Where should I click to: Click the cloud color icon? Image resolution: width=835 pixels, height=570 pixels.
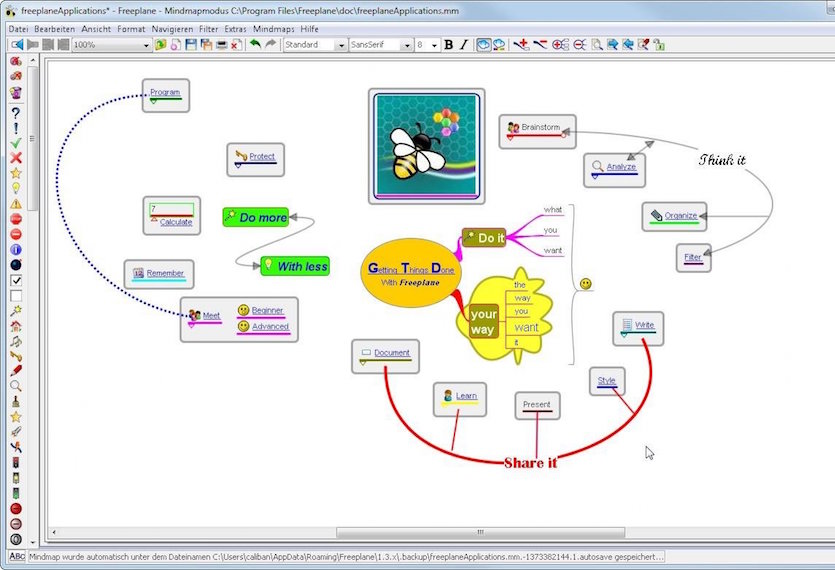click(x=499, y=45)
